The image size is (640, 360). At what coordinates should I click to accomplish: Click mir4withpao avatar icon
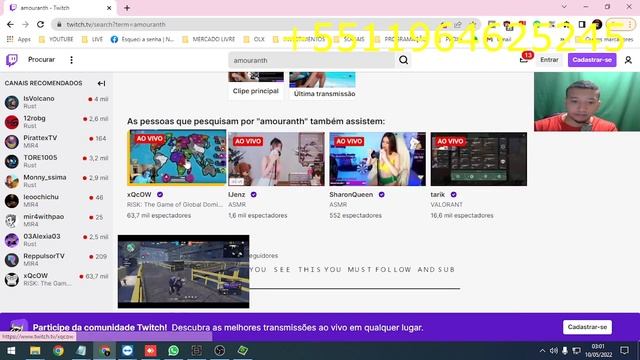[x=12, y=220]
